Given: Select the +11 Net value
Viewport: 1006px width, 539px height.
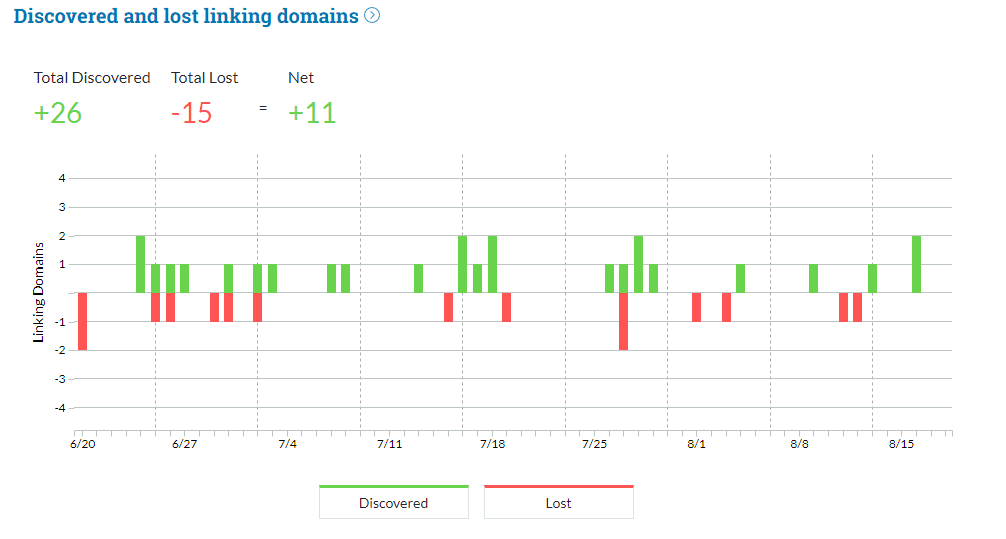Looking at the screenshot, I should click(312, 113).
